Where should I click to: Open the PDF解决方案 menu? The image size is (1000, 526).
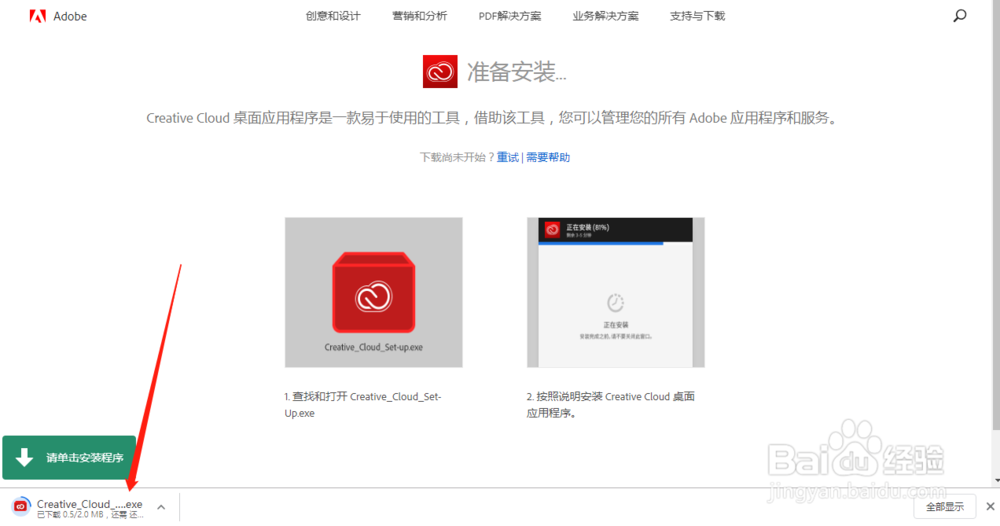[510, 16]
